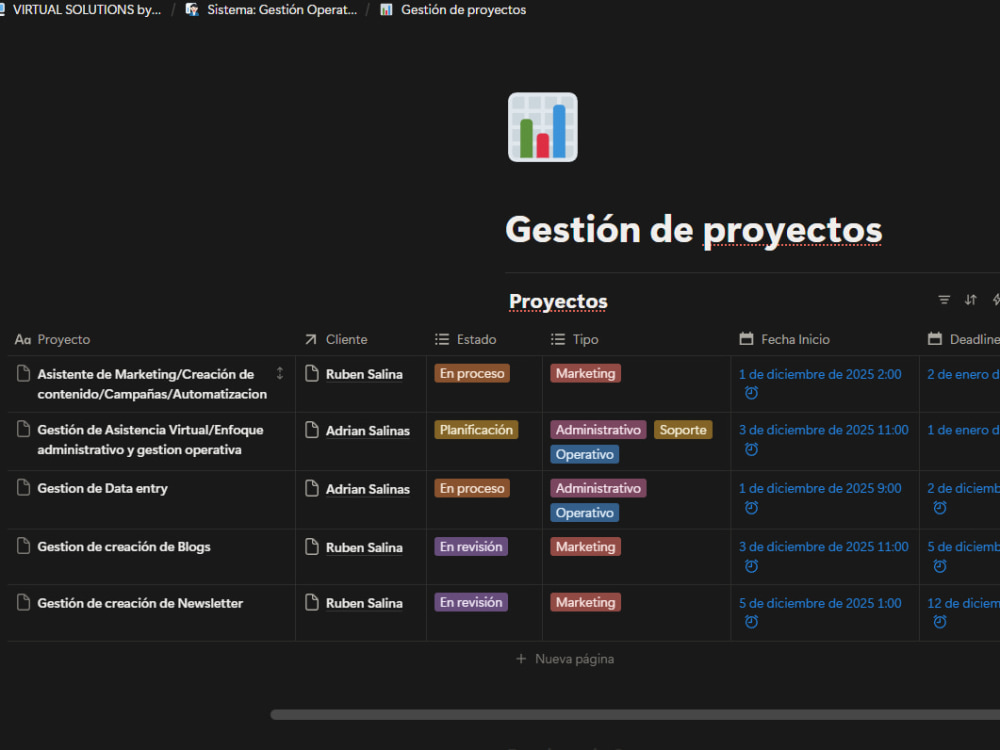
Task: Click the Sistema breadcrumb icon
Action: [x=192, y=10]
